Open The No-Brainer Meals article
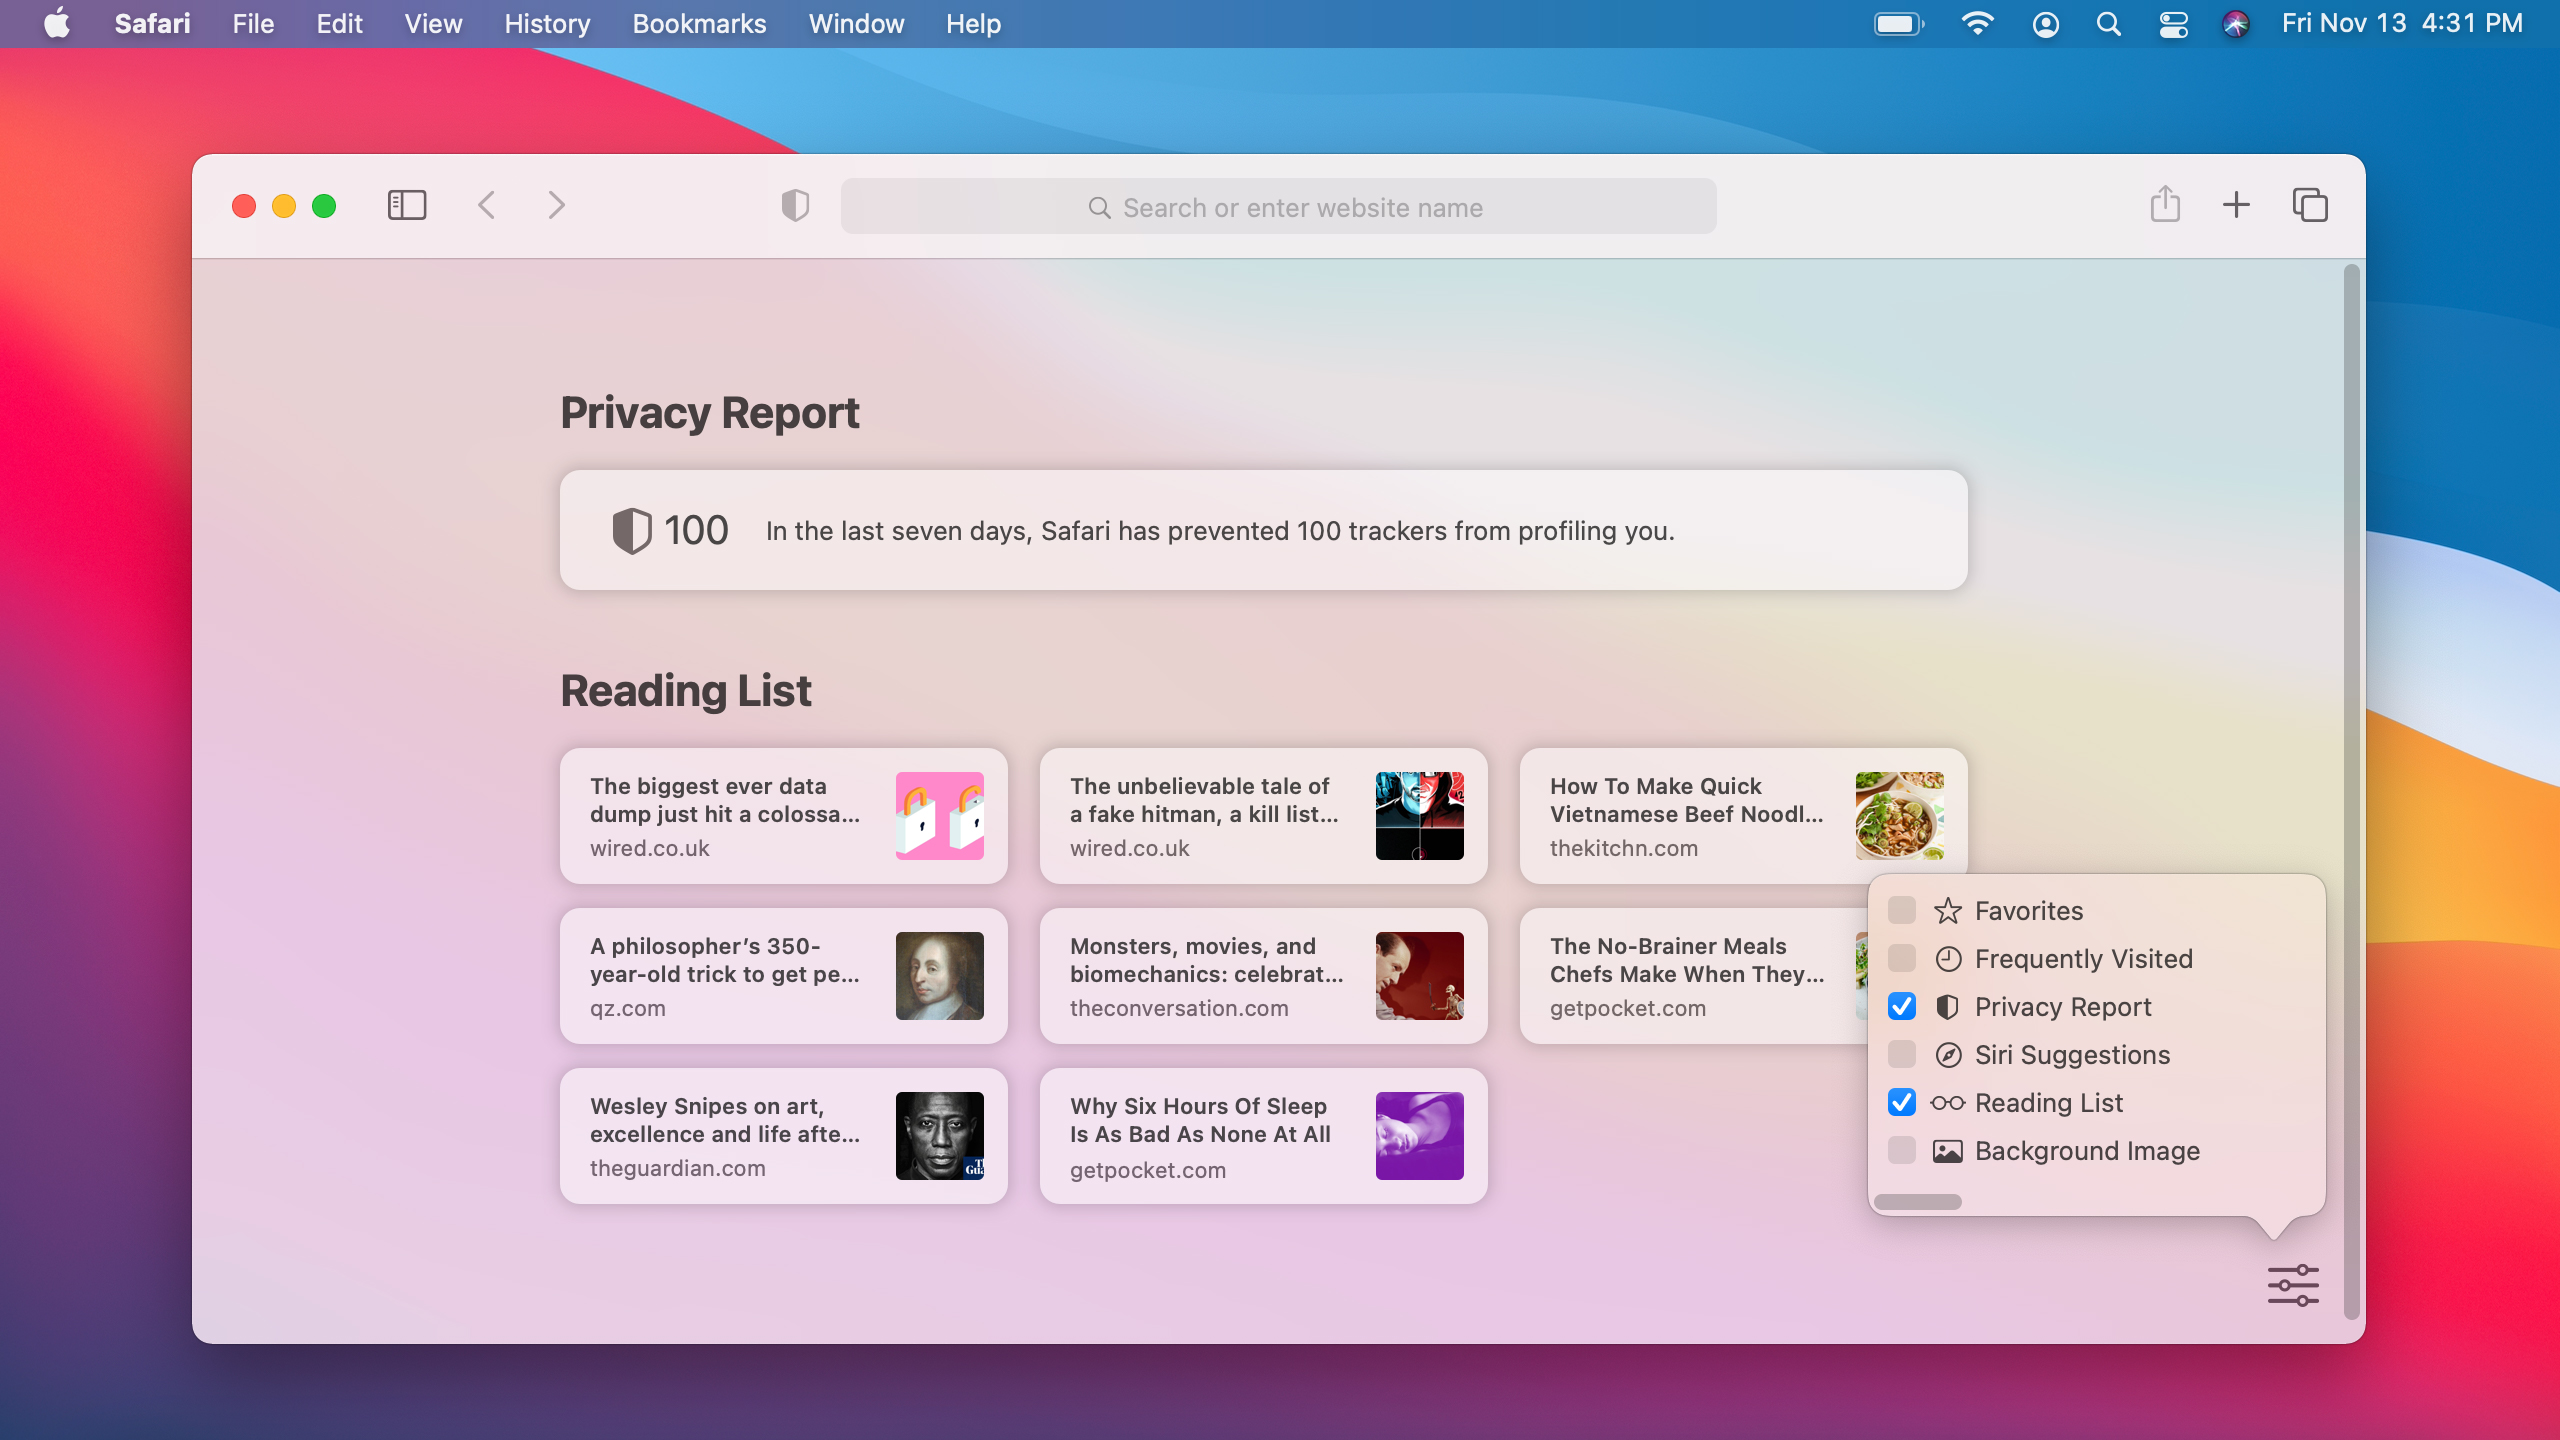 (x=1693, y=976)
